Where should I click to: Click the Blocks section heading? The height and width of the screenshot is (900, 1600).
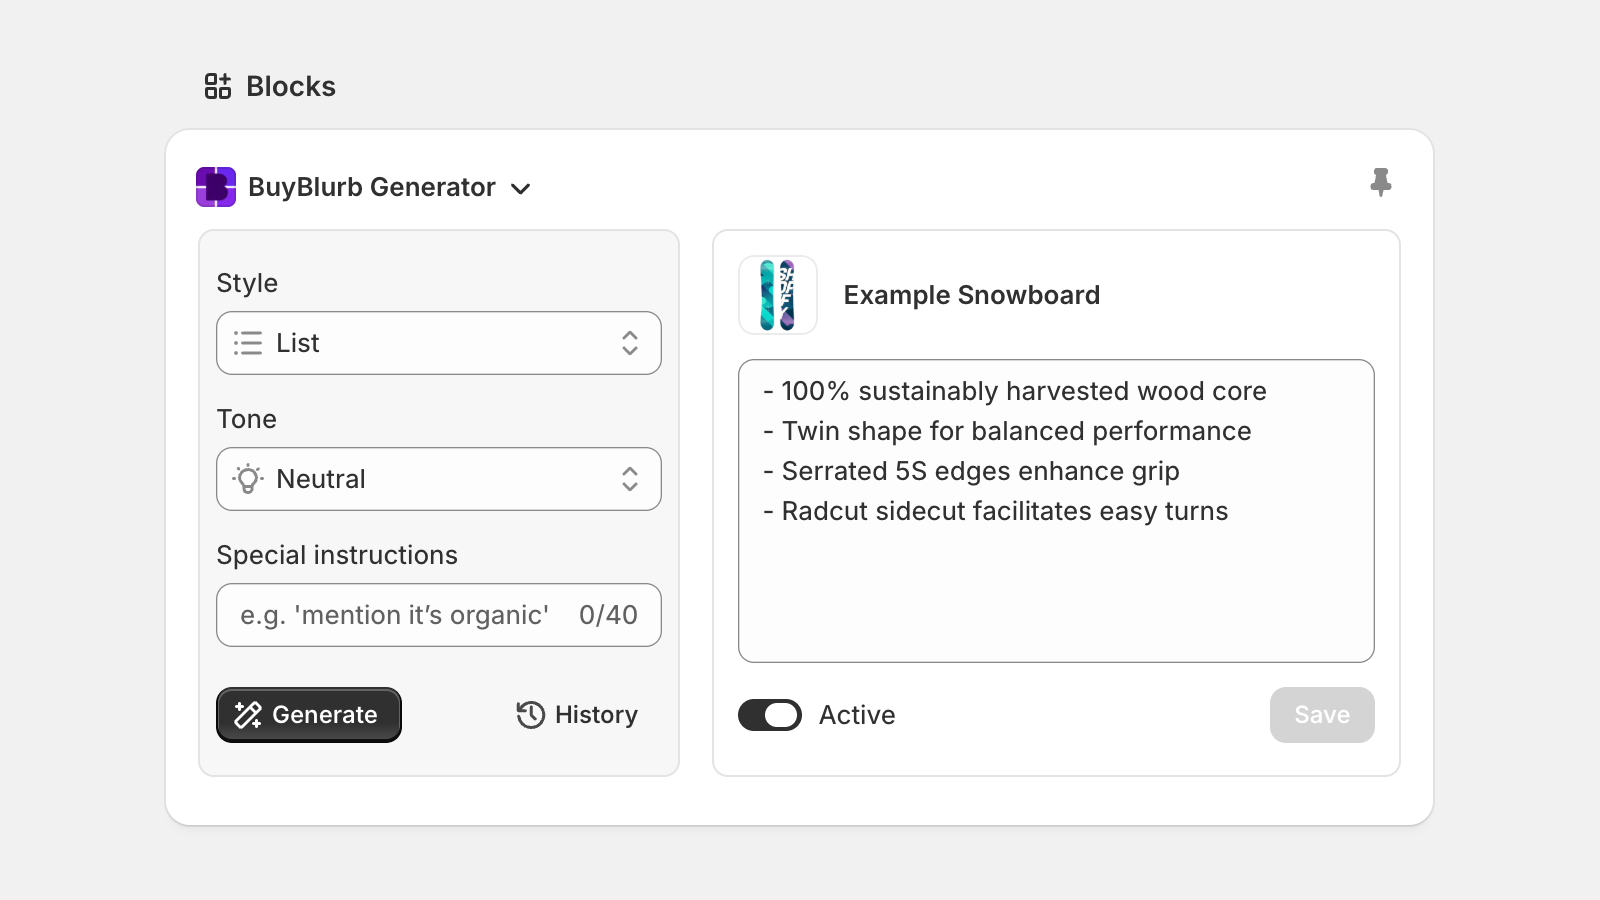point(291,87)
